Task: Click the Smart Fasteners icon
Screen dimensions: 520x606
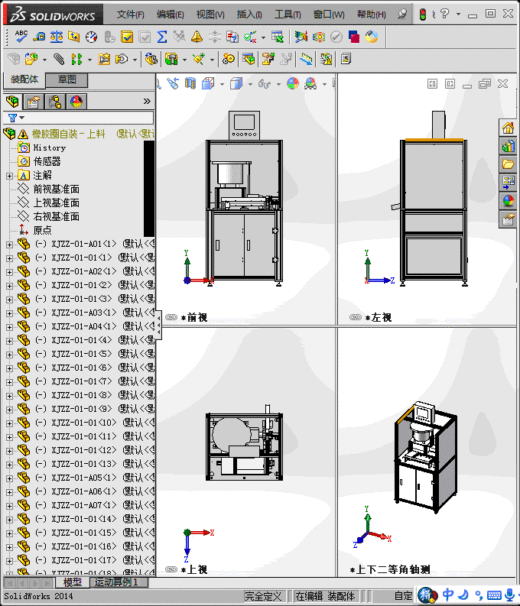Action: pyautogui.click(x=104, y=59)
